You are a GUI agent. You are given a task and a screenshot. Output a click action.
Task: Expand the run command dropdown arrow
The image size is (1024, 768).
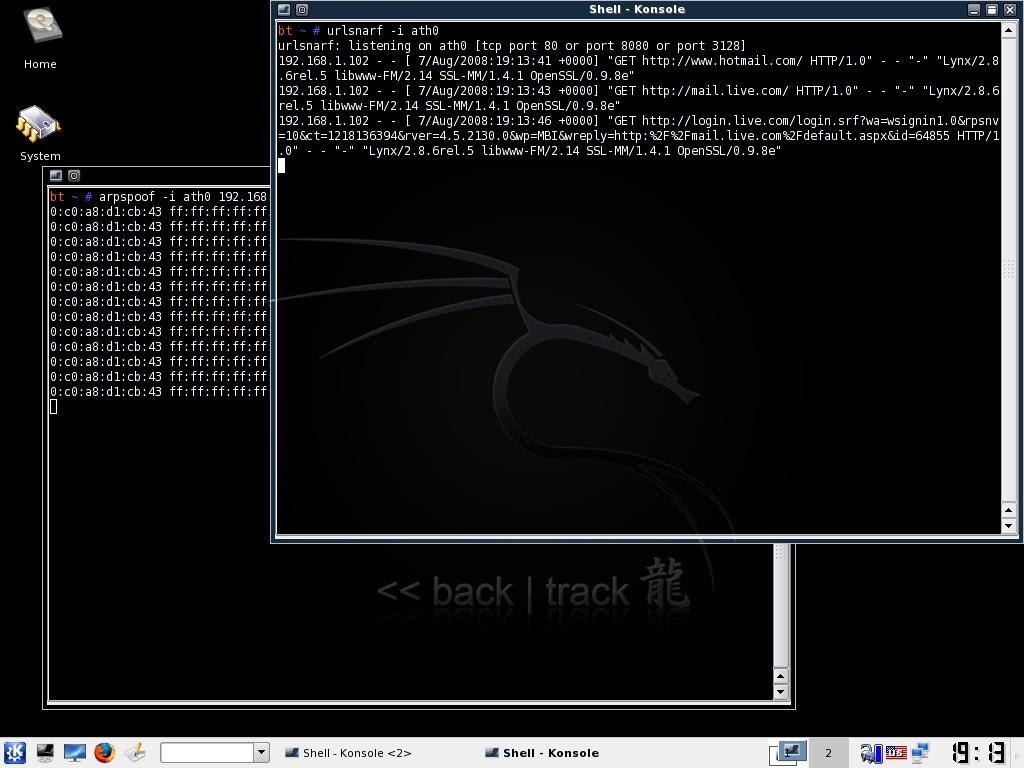tap(261, 753)
